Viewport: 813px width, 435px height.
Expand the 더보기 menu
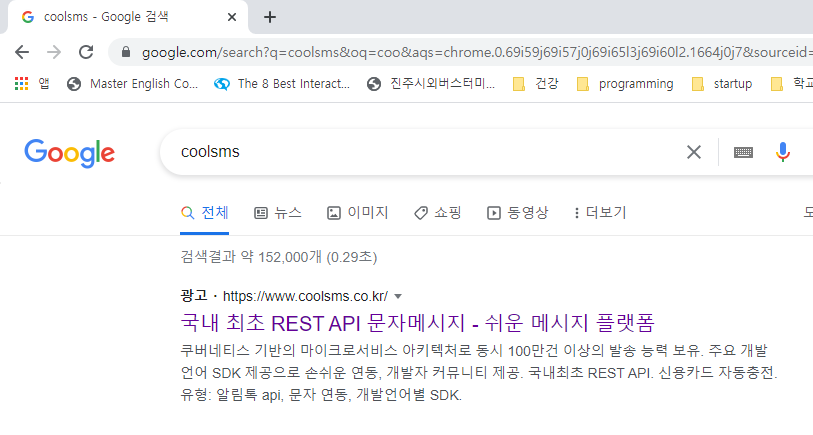[x=600, y=213]
